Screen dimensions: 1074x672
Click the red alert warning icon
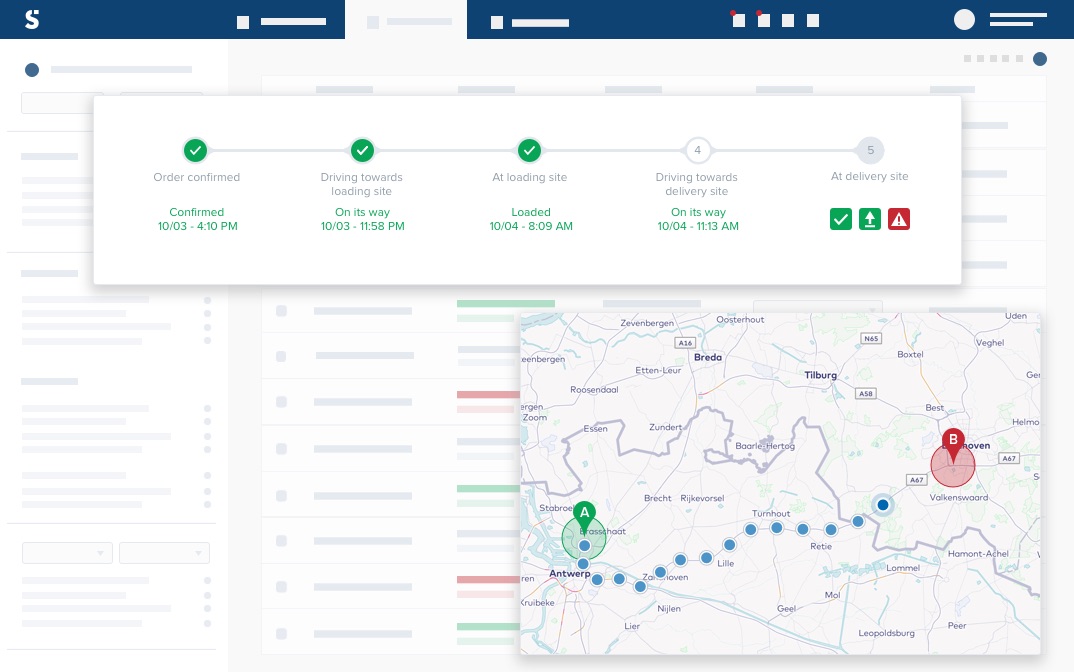pos(898,219)
